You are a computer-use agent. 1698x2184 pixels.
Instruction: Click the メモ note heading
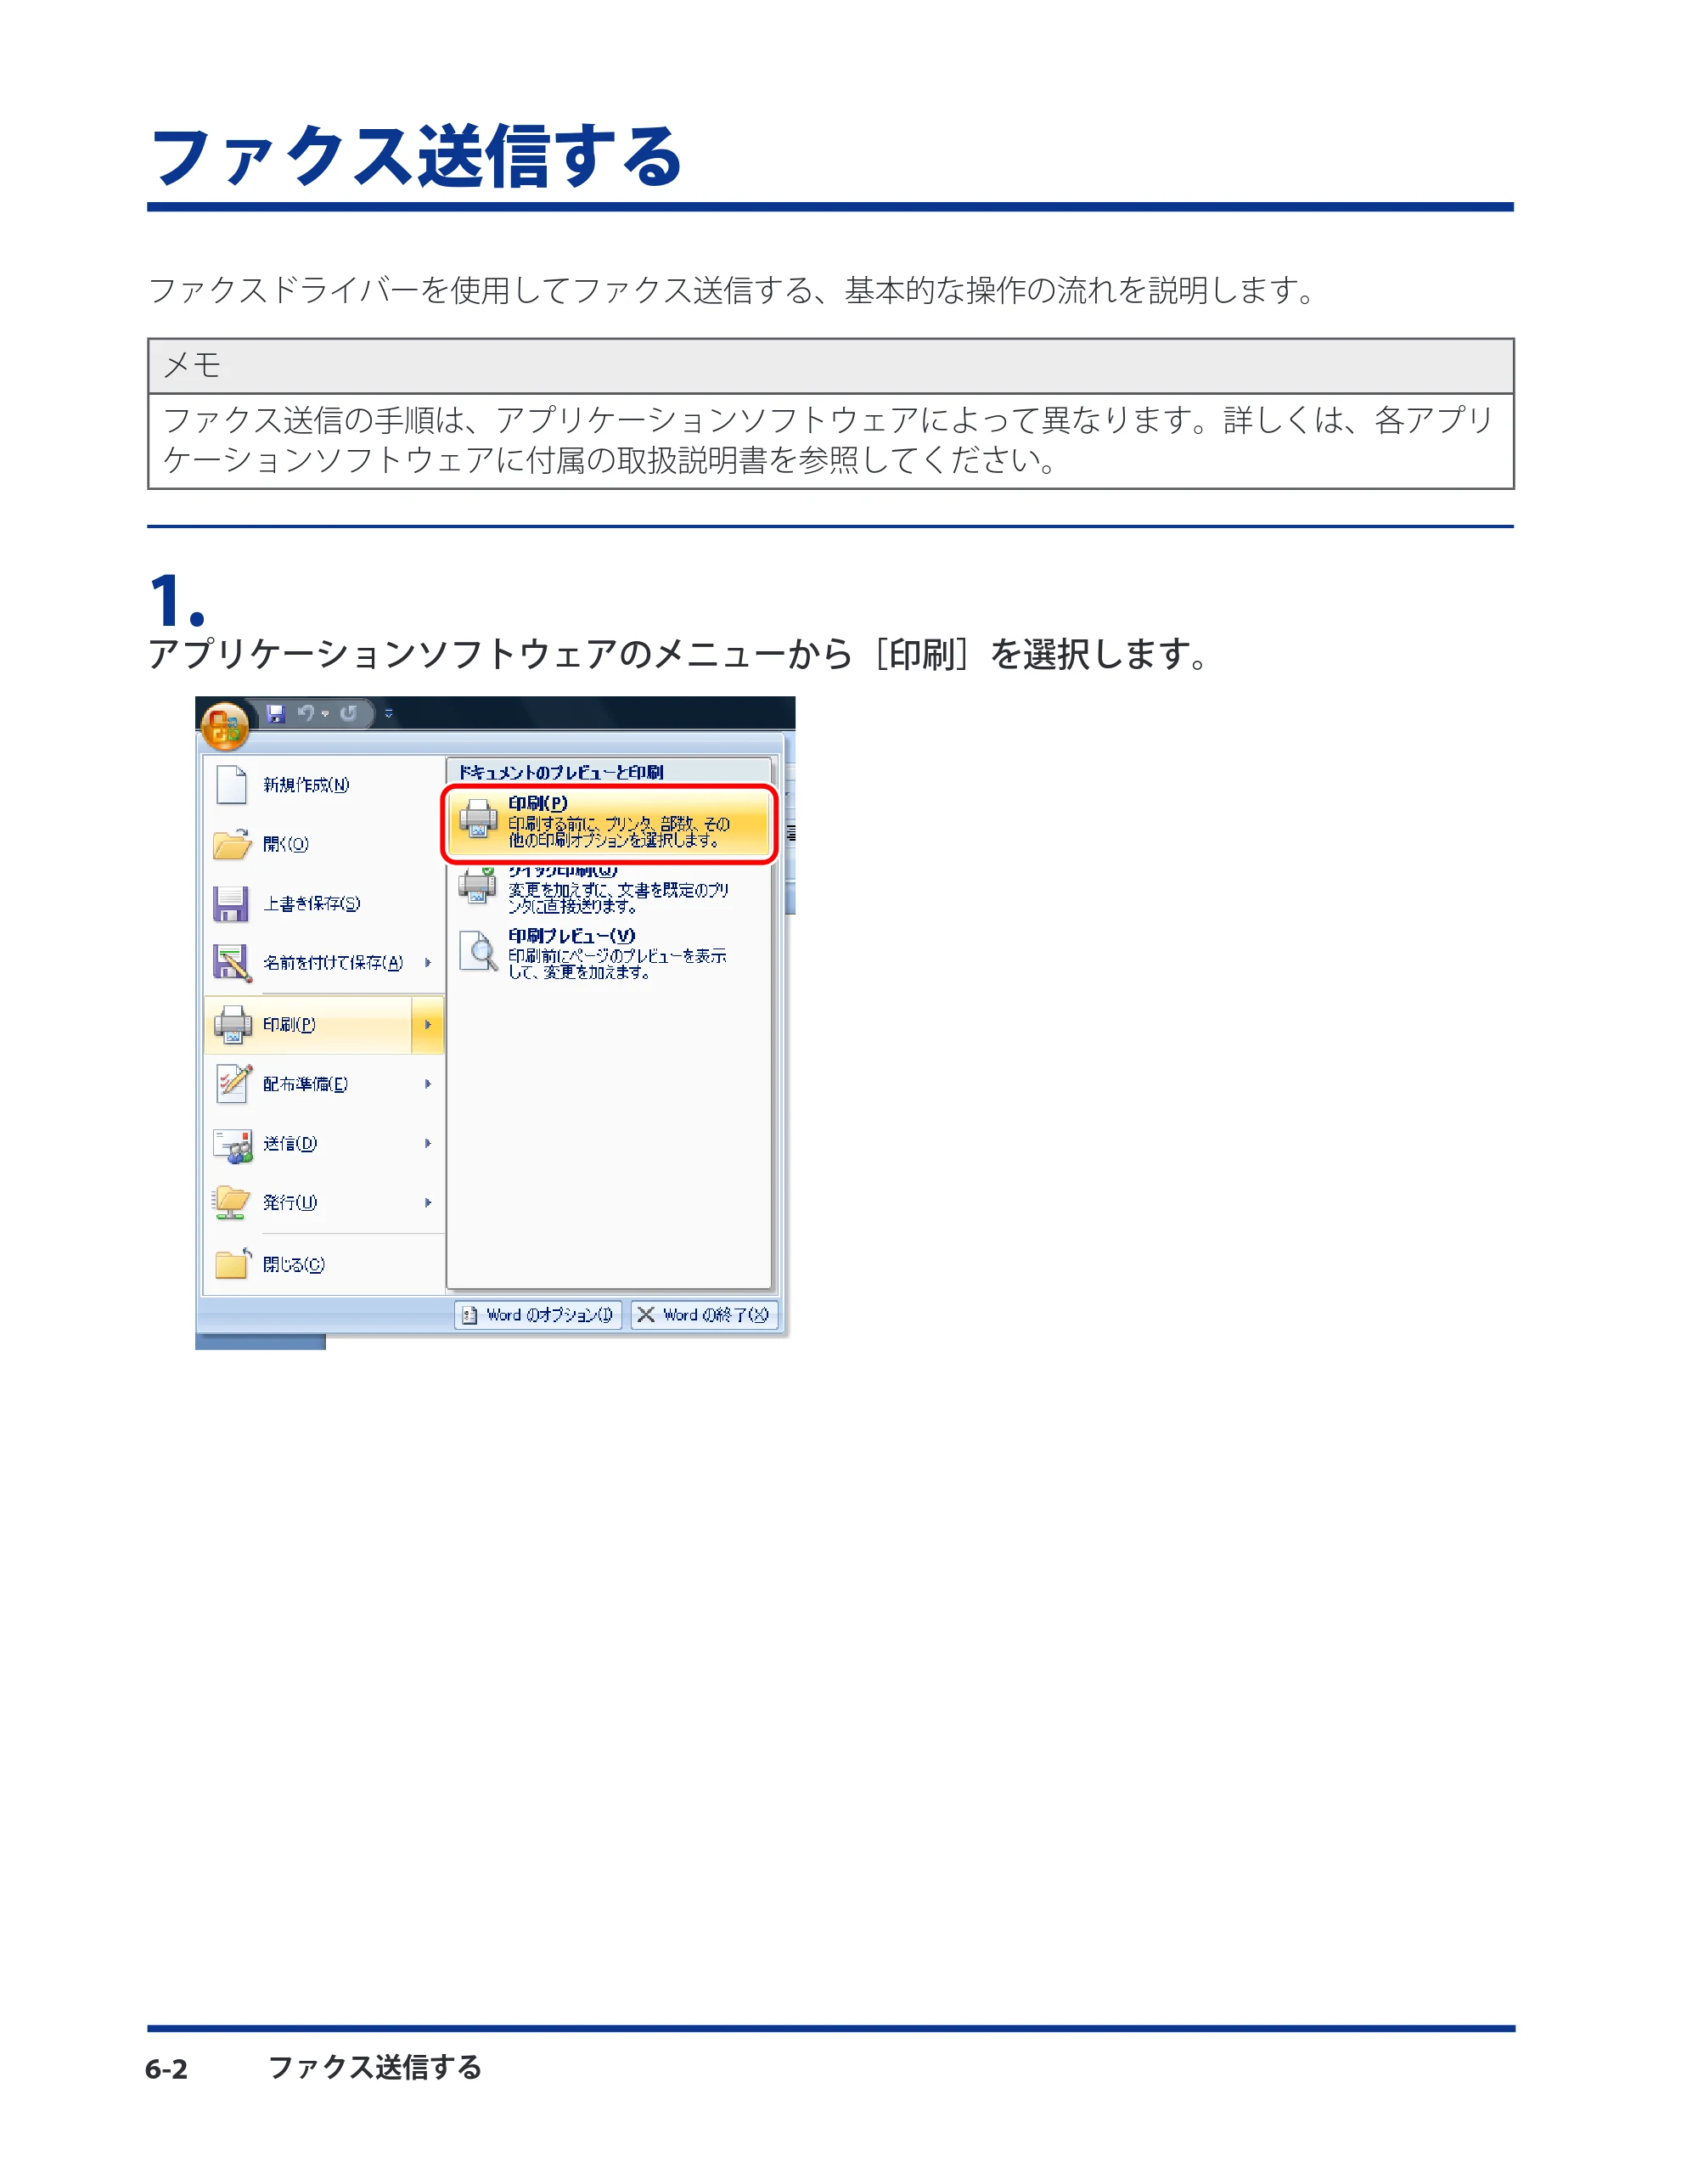[x=192, y=366]
